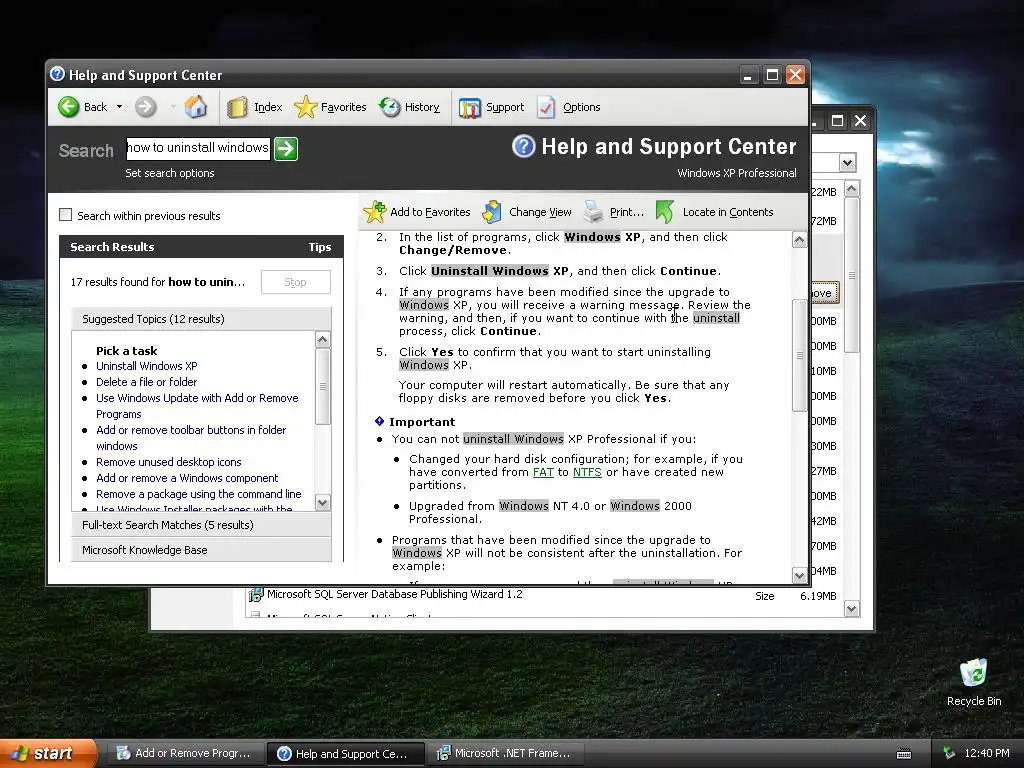Click the Print printer icon
The height and width of the screenshot is (768, 1024).
(x=593, y=212)
